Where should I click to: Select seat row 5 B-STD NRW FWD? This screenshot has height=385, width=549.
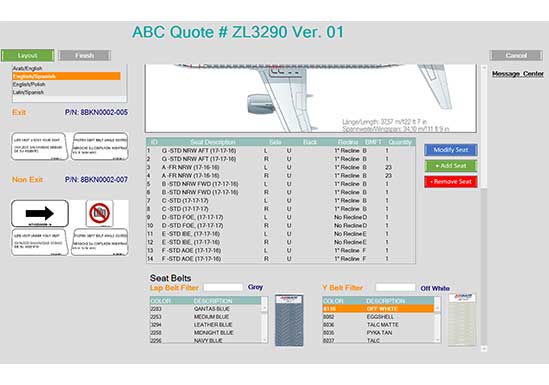(280, 184)
